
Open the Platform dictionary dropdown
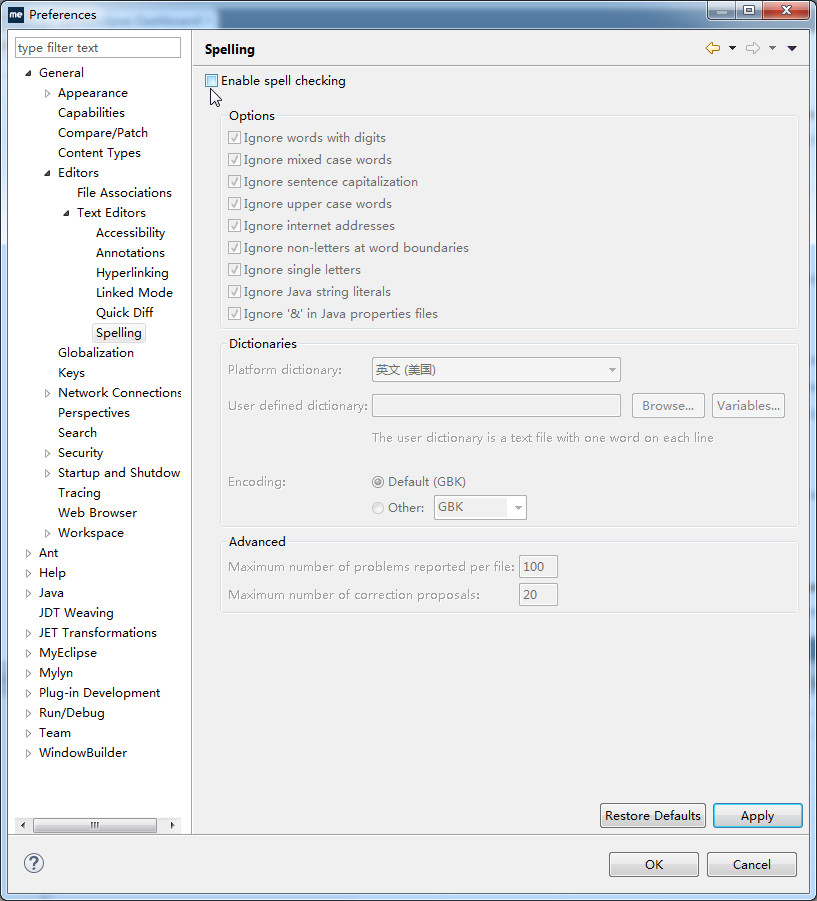(x=613, y=369)
